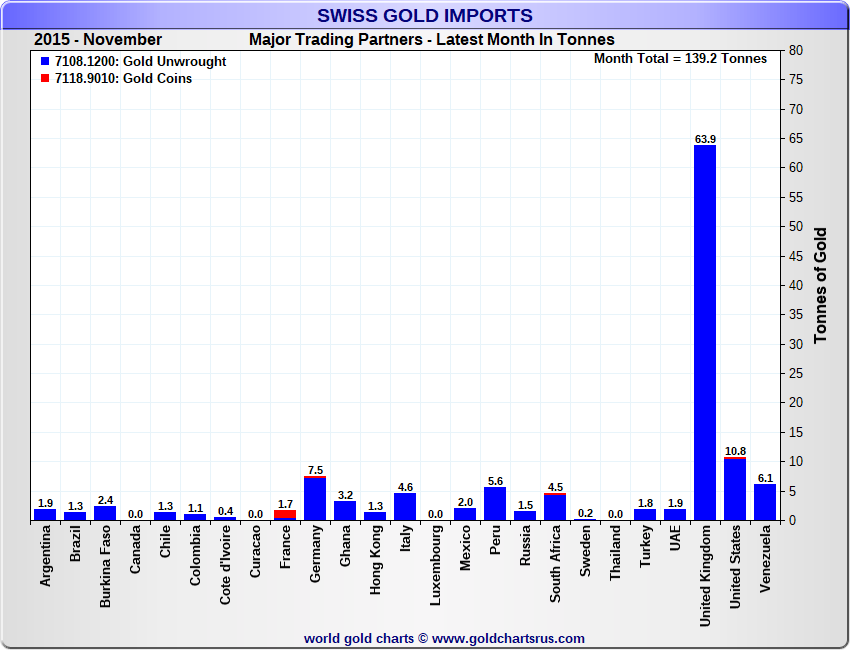Click the www.goldchartsrus.com footer link
Viewport: 850px width, 650px height.
[x=508, y=638]
